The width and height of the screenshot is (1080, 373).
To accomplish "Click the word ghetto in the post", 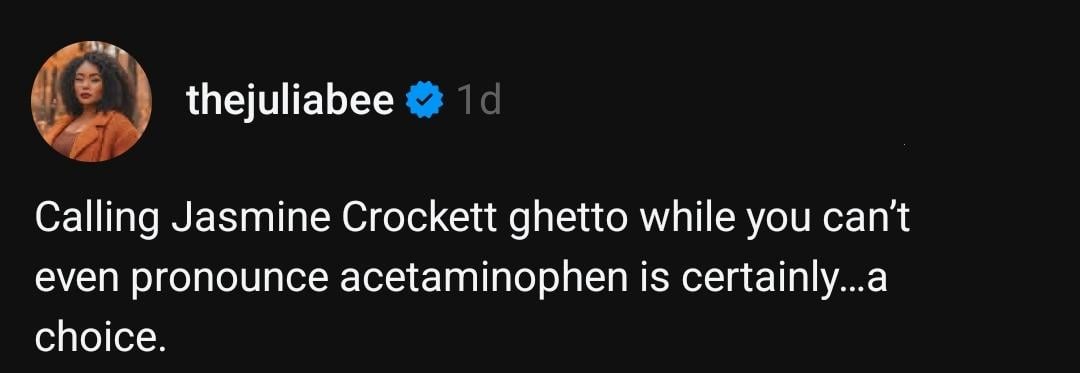I will [x=568, y=221].
